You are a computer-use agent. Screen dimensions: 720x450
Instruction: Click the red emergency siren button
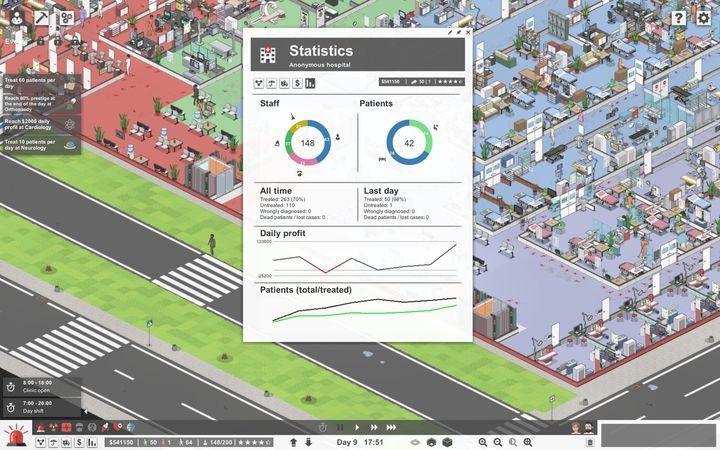(17, 434)
